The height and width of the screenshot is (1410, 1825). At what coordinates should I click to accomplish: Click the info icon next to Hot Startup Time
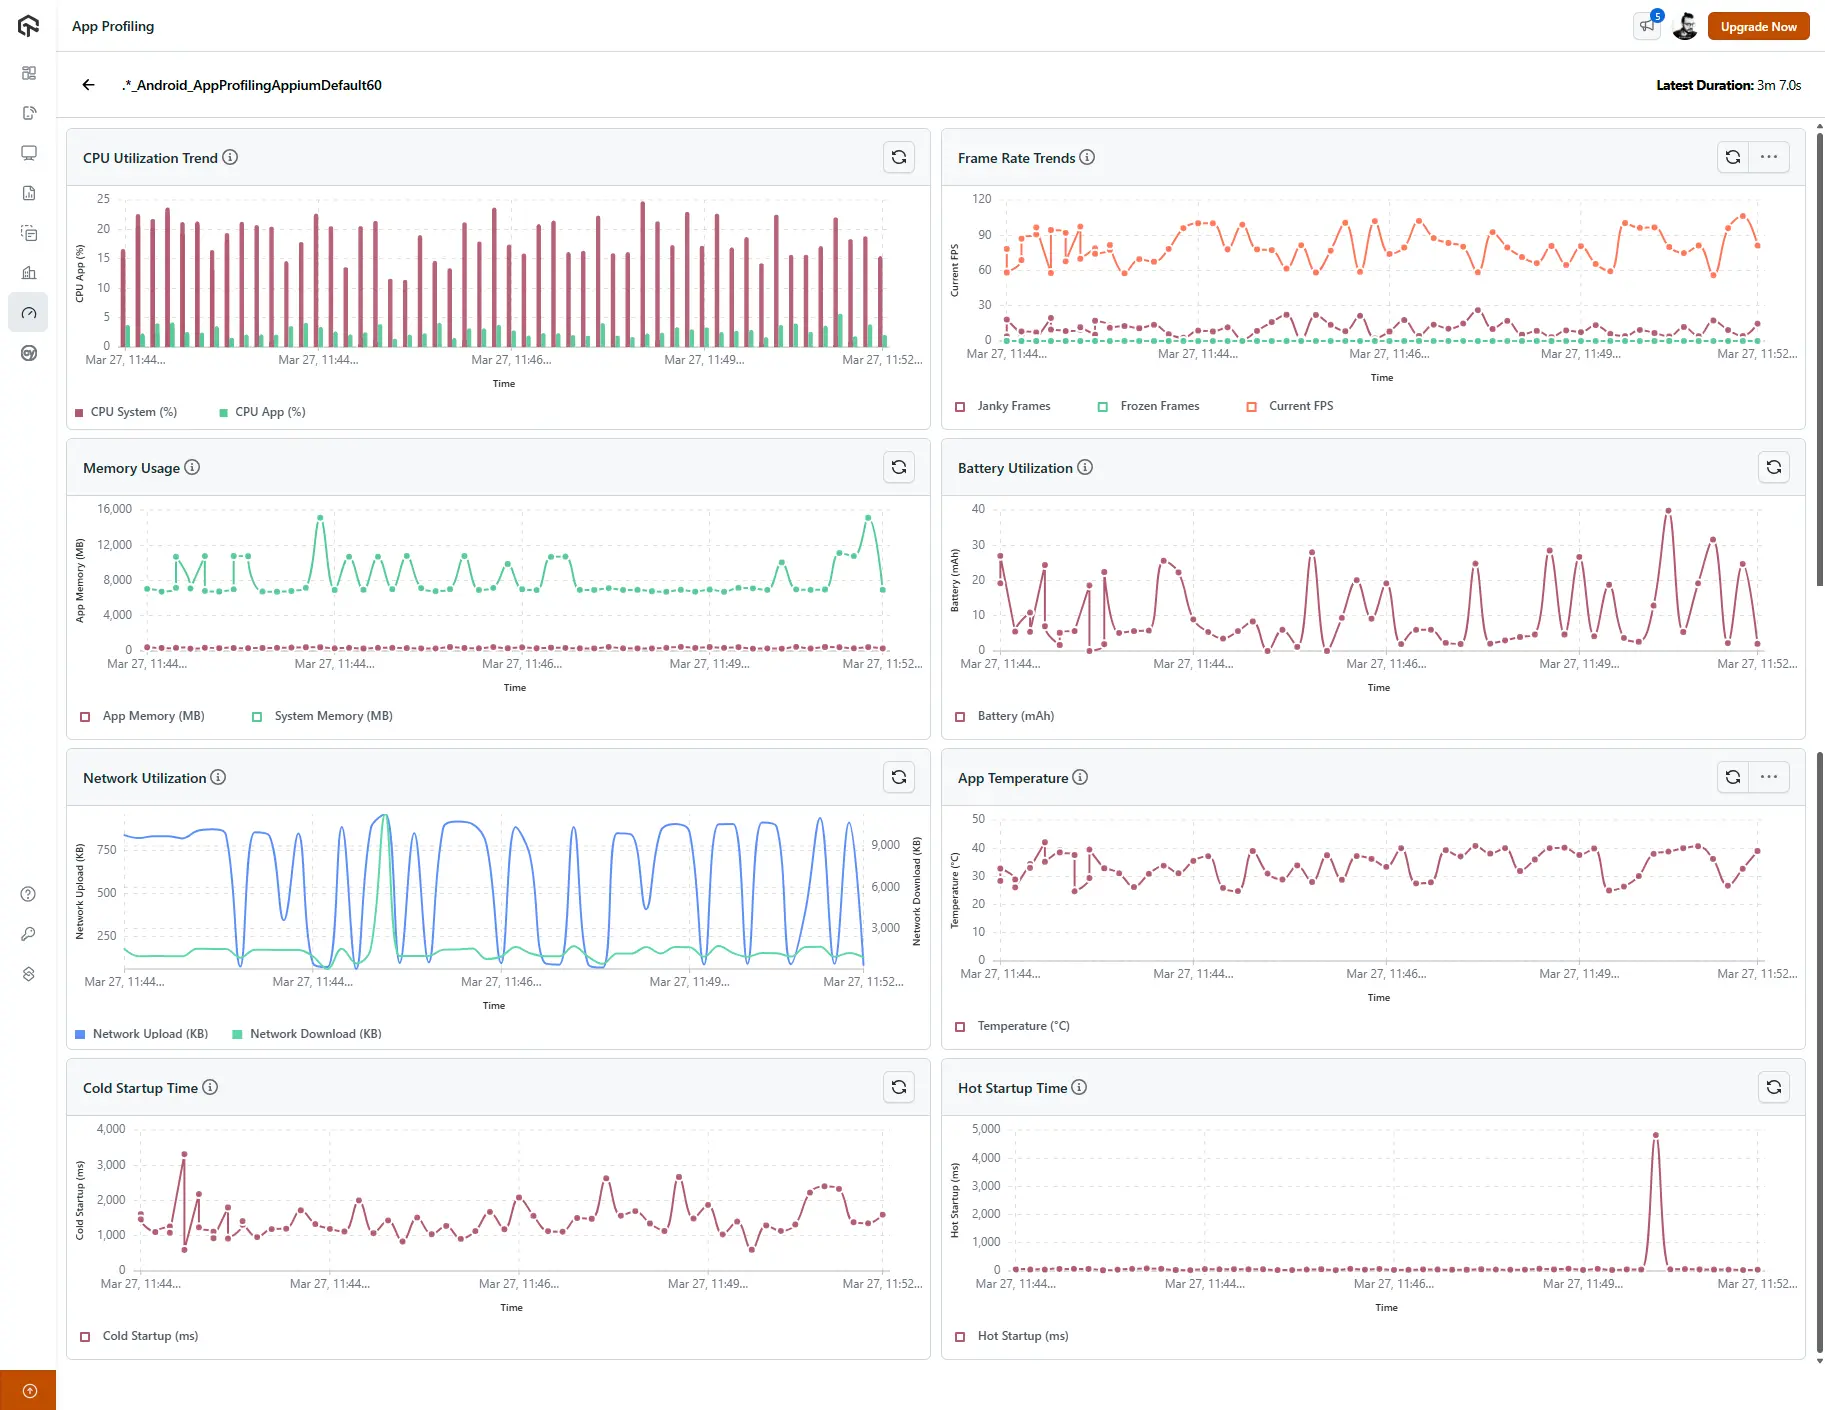point(1079,1087)
